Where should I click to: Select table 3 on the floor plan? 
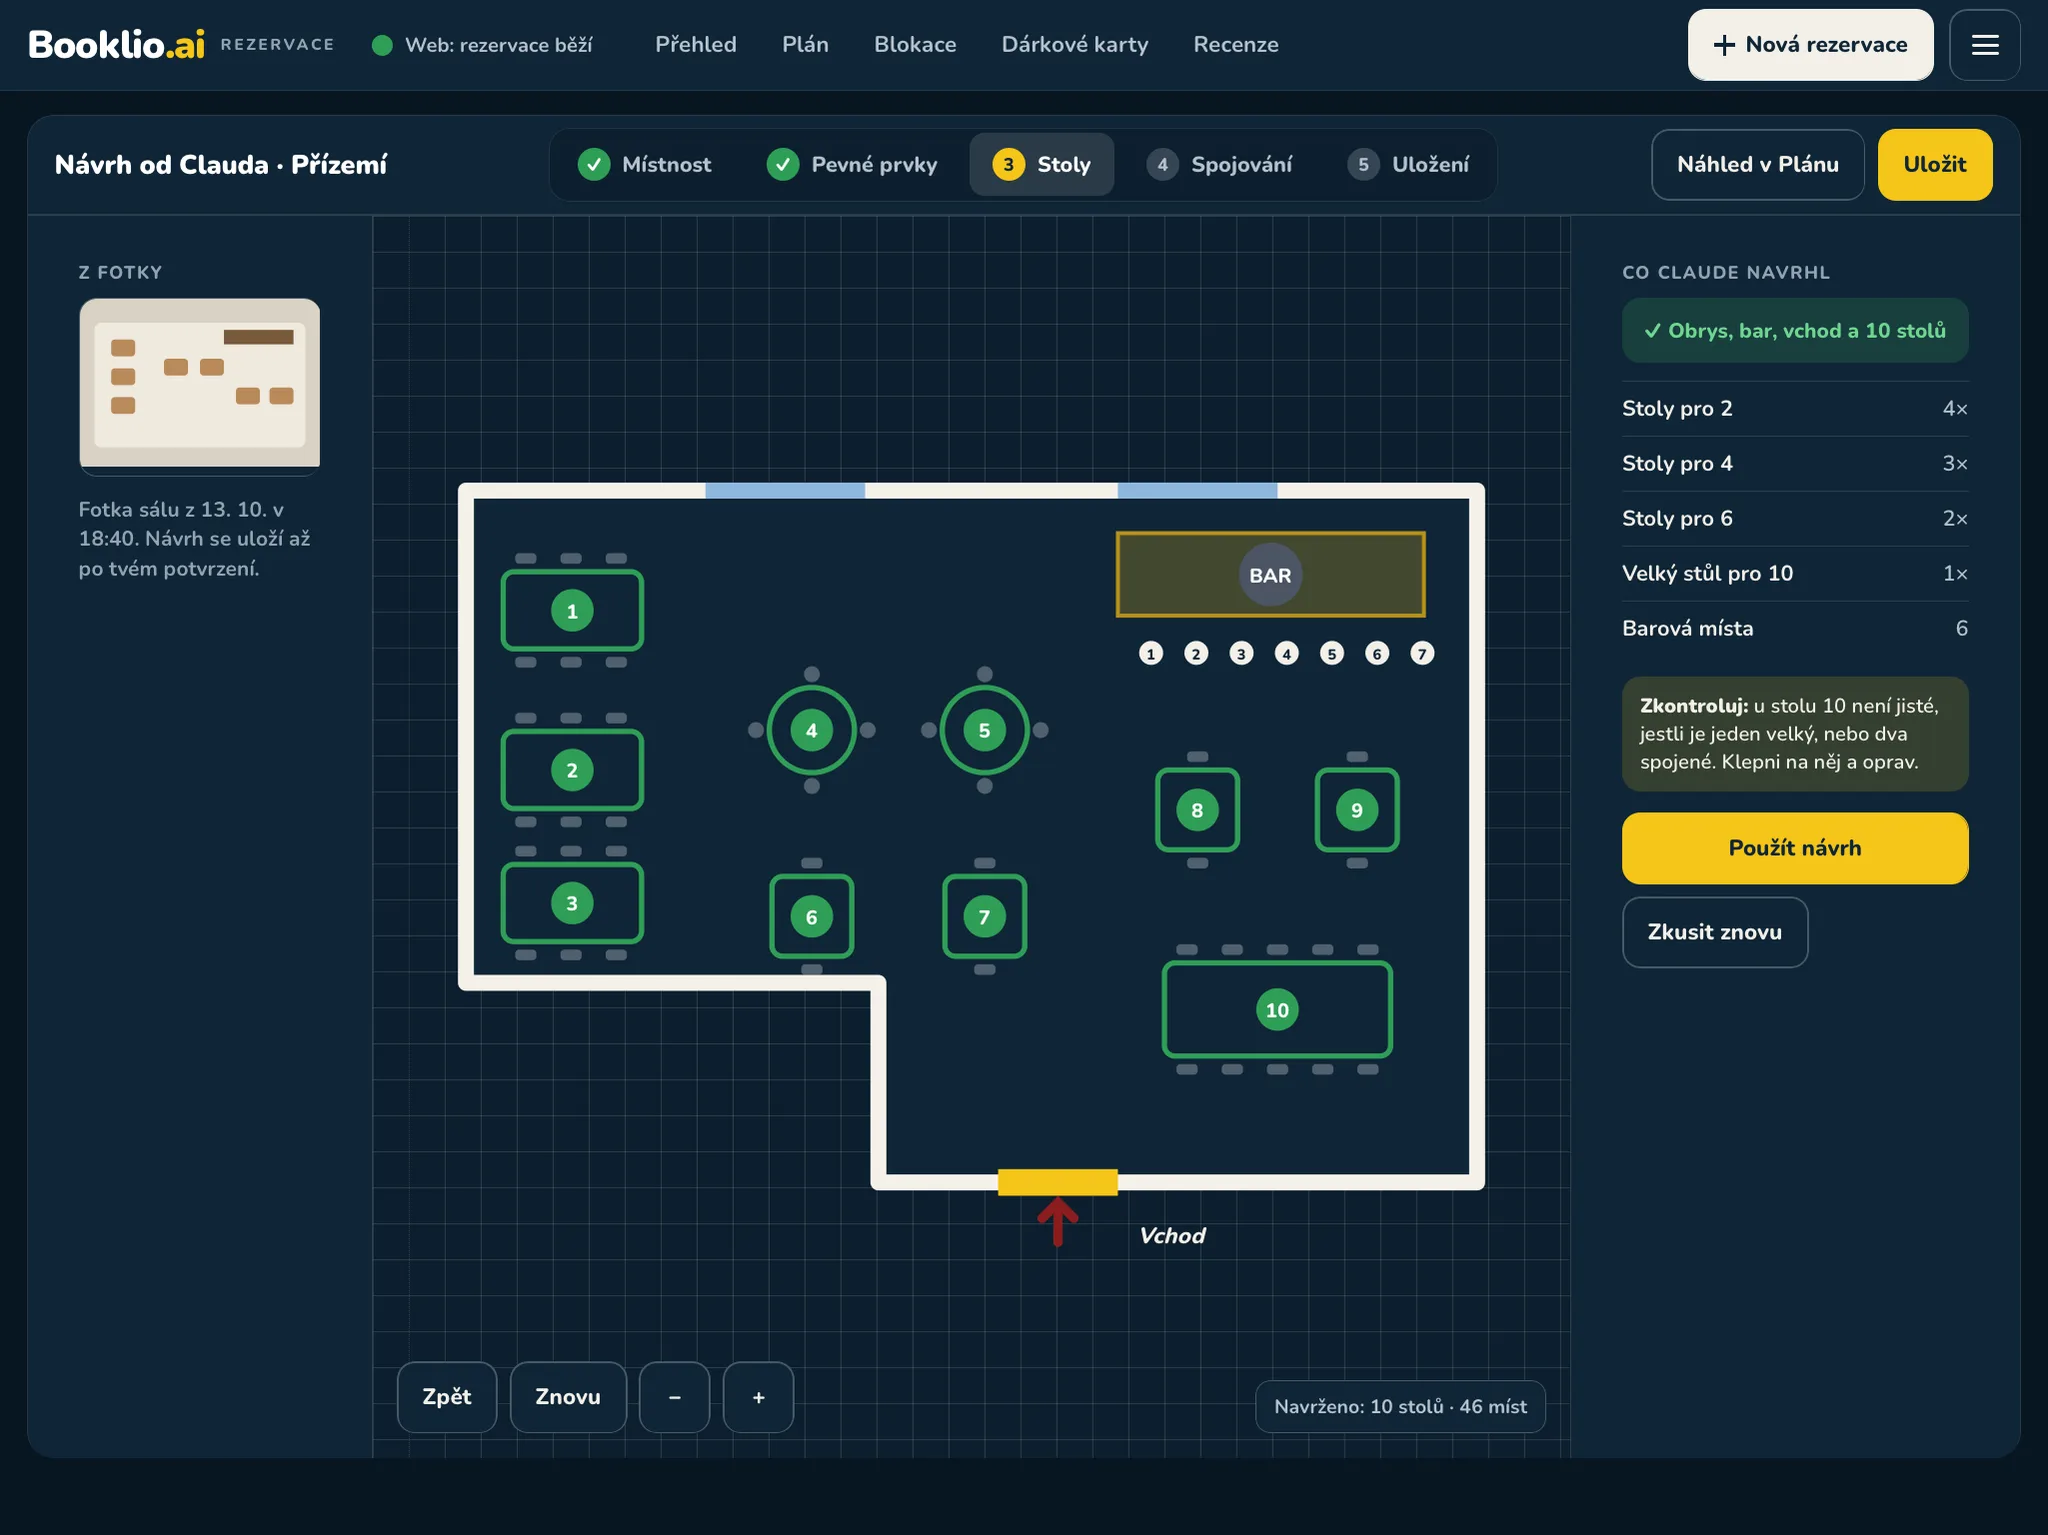click(x=572, y=903)
